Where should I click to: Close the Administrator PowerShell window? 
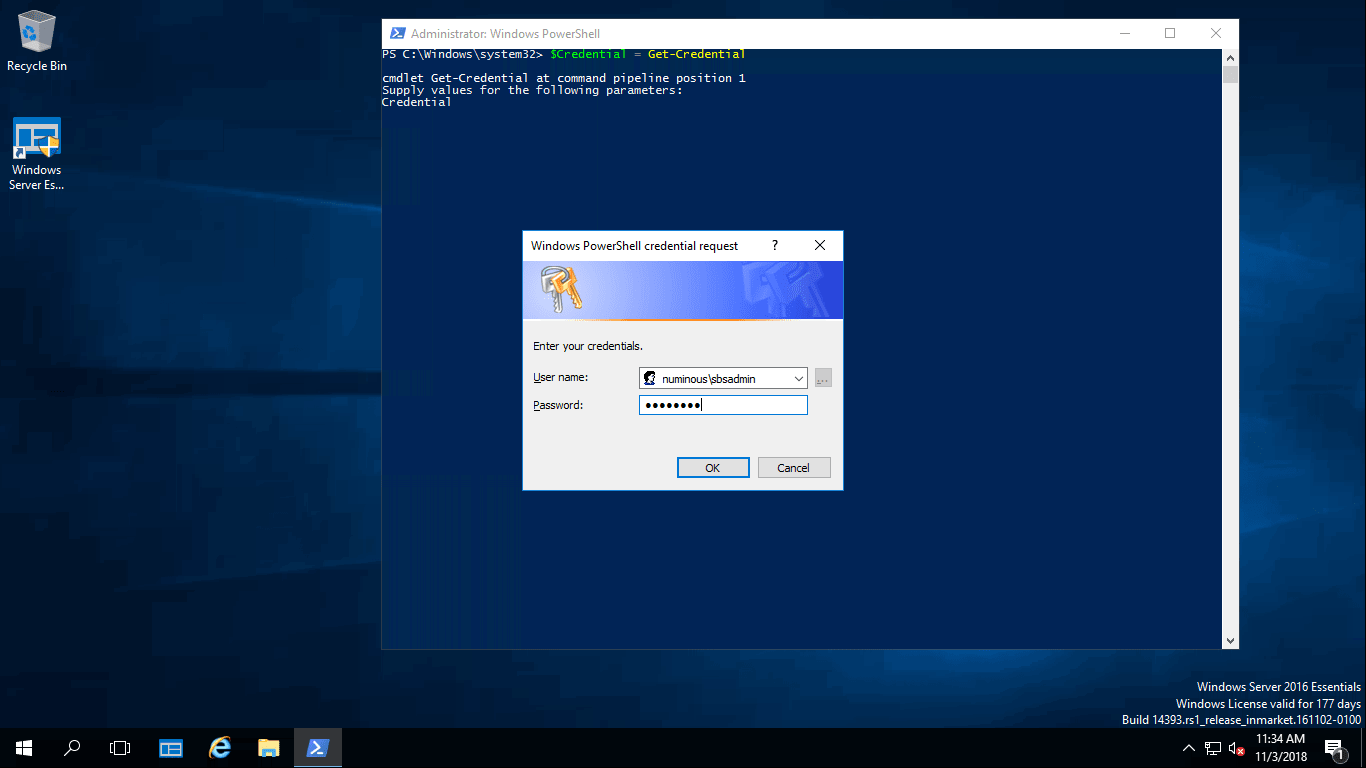1216,34
